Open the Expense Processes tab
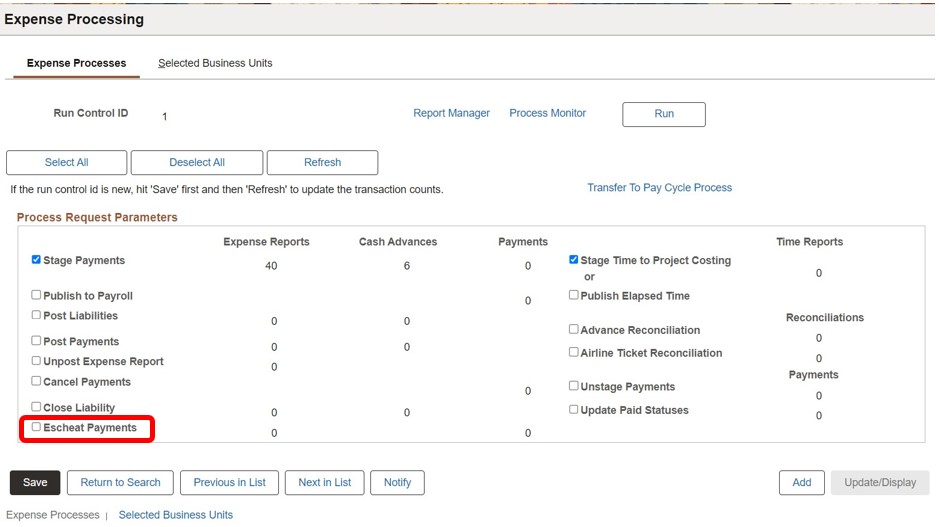This screenshot has height=527, width=939. click(76, 63)
